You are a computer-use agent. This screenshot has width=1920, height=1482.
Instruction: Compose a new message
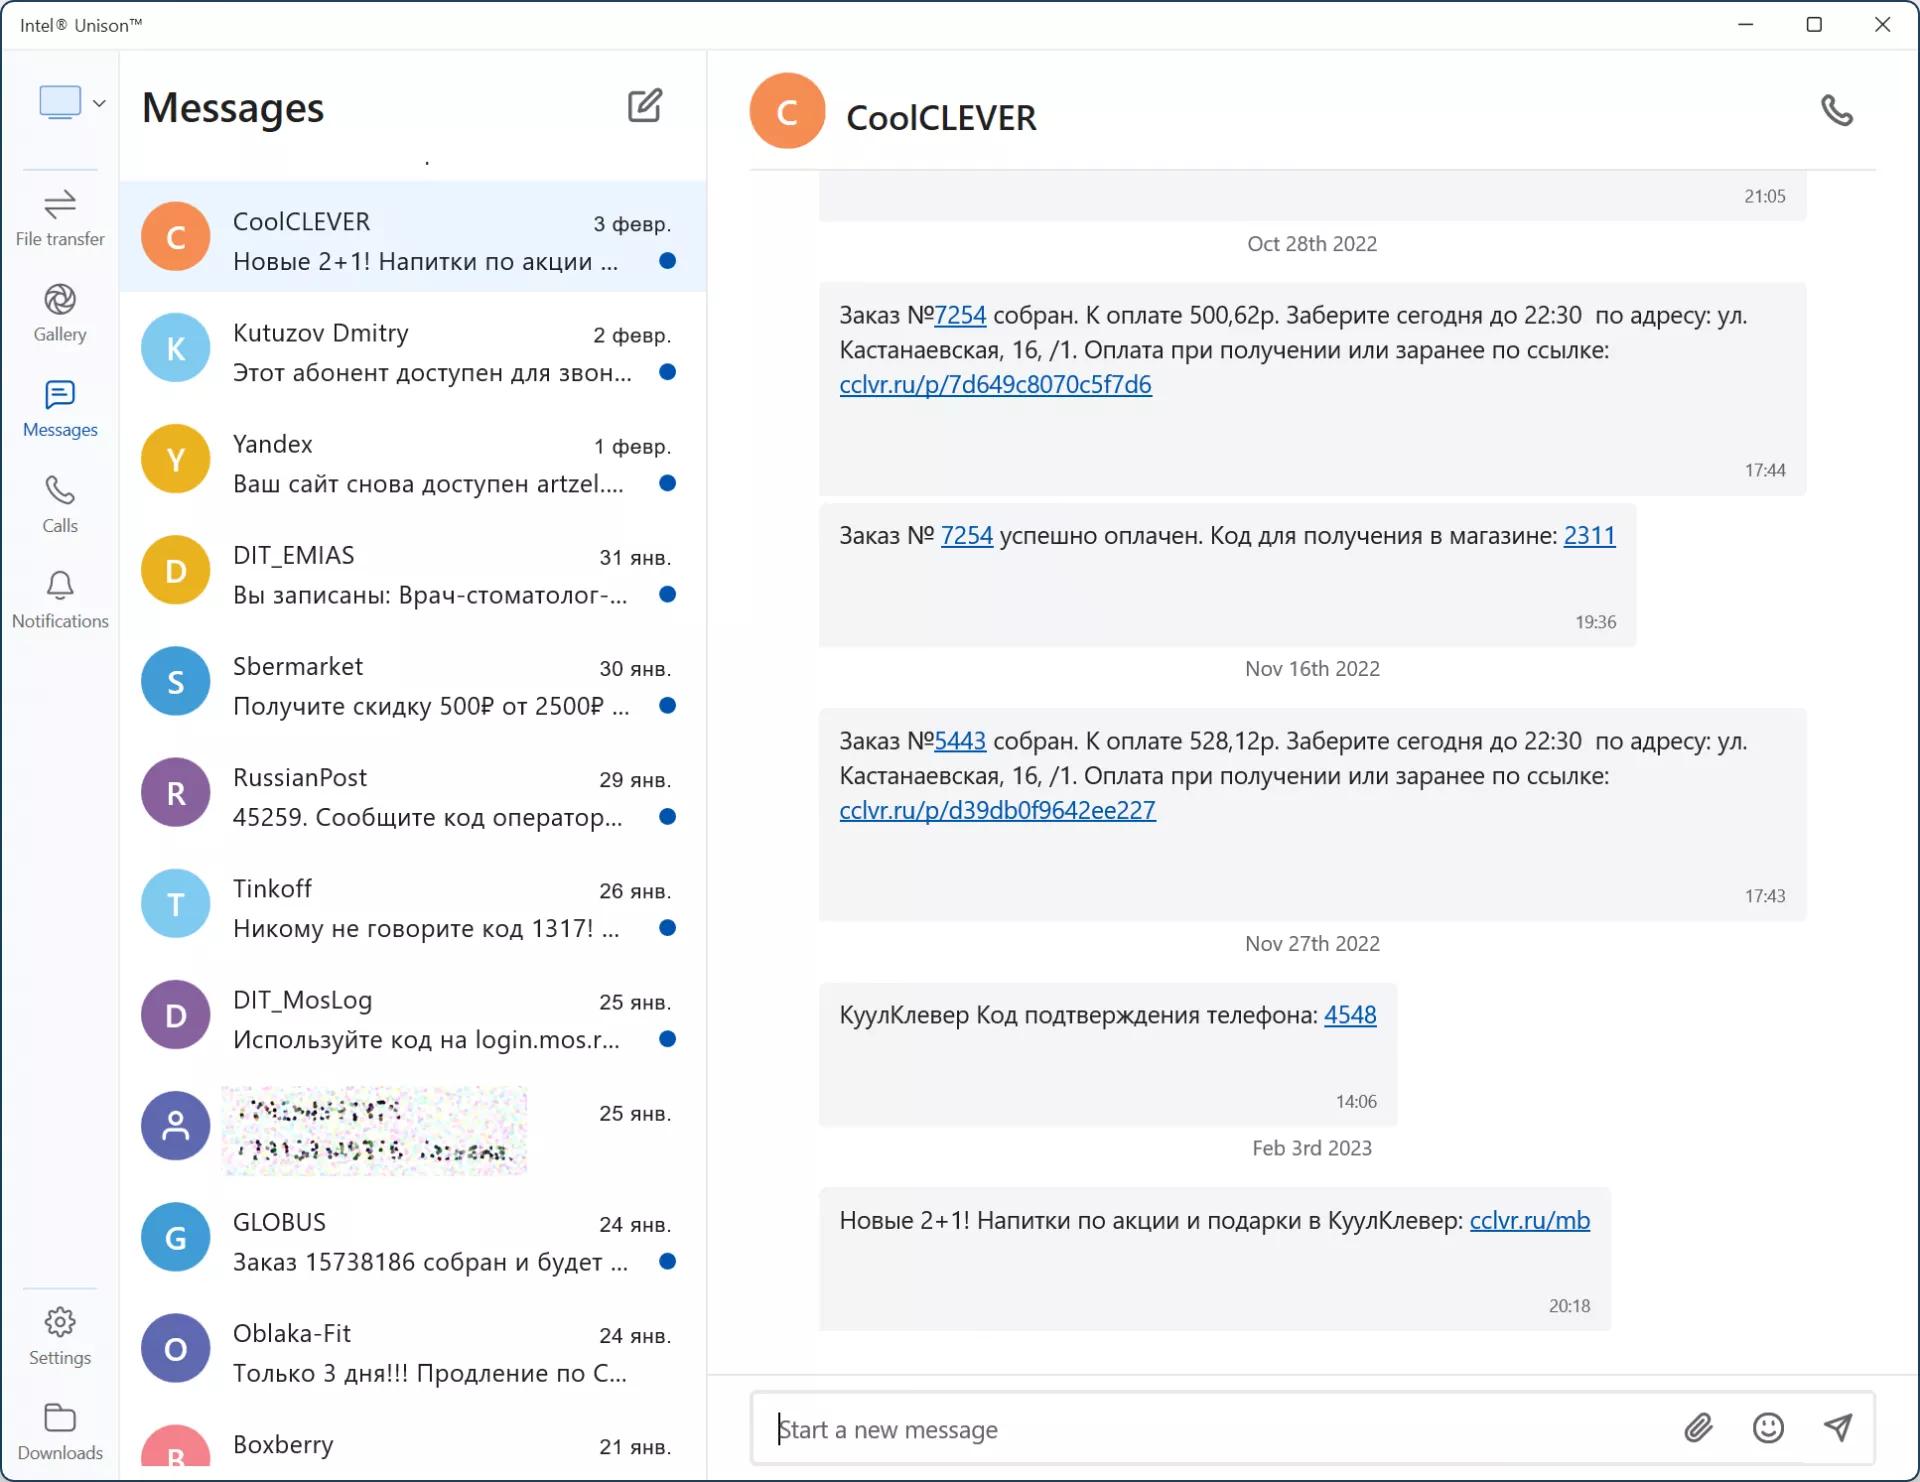click(x=645, y=105)
